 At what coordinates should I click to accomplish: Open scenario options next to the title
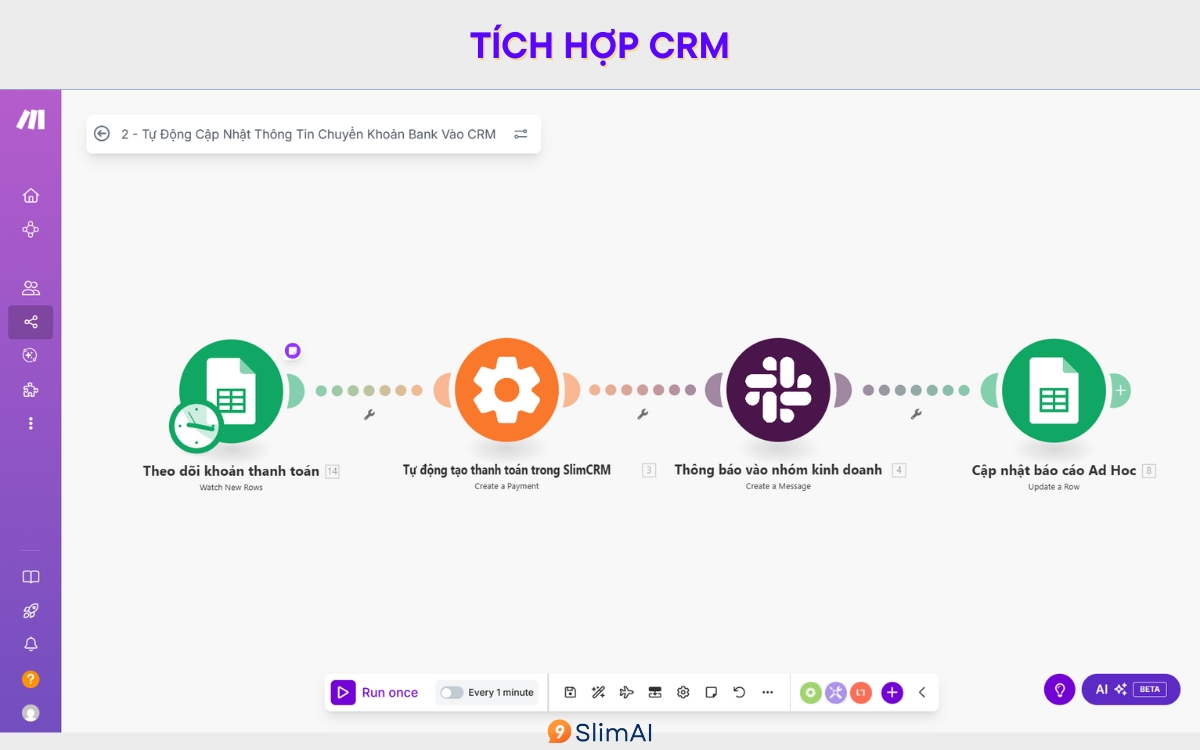(520, 134)
